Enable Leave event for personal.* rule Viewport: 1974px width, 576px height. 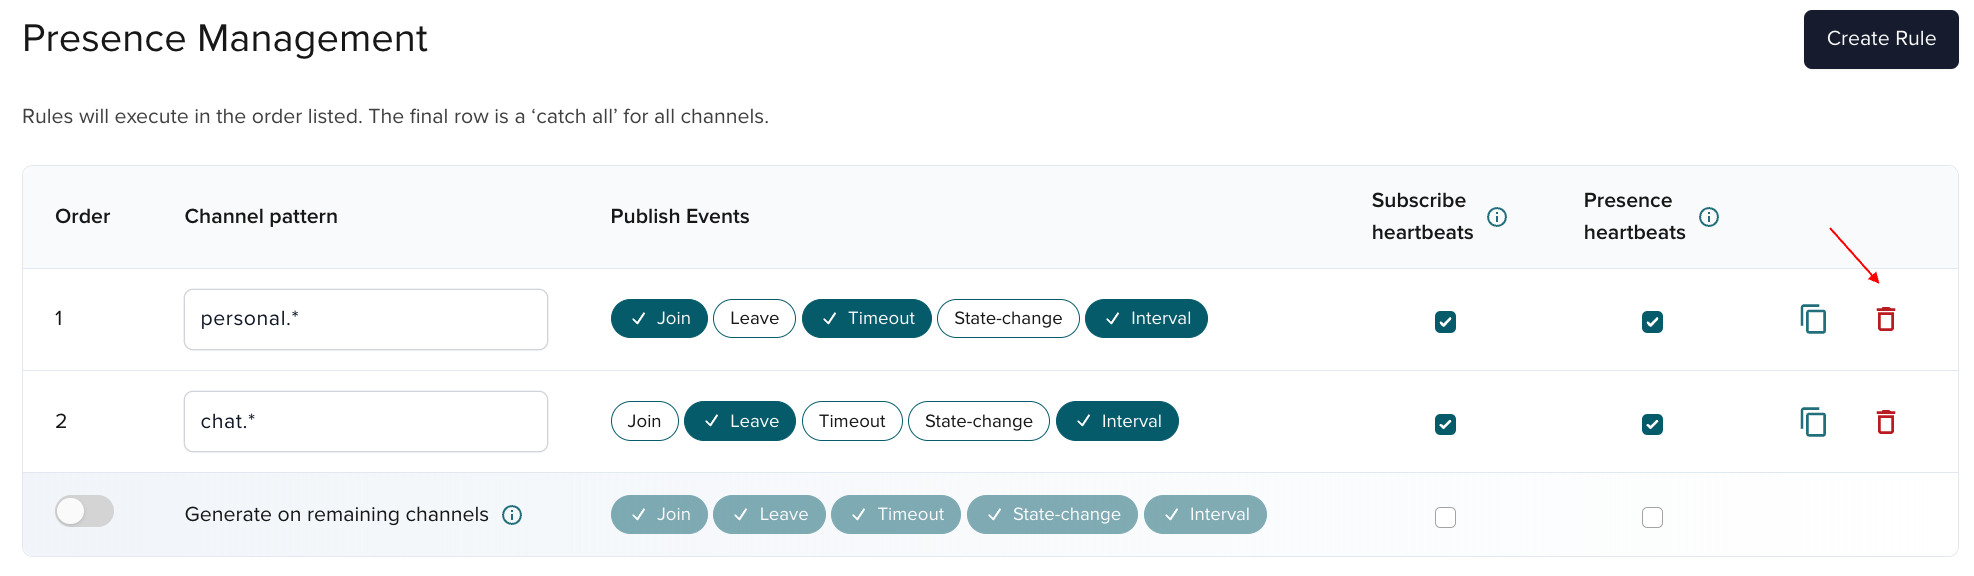tap(754, 319)
